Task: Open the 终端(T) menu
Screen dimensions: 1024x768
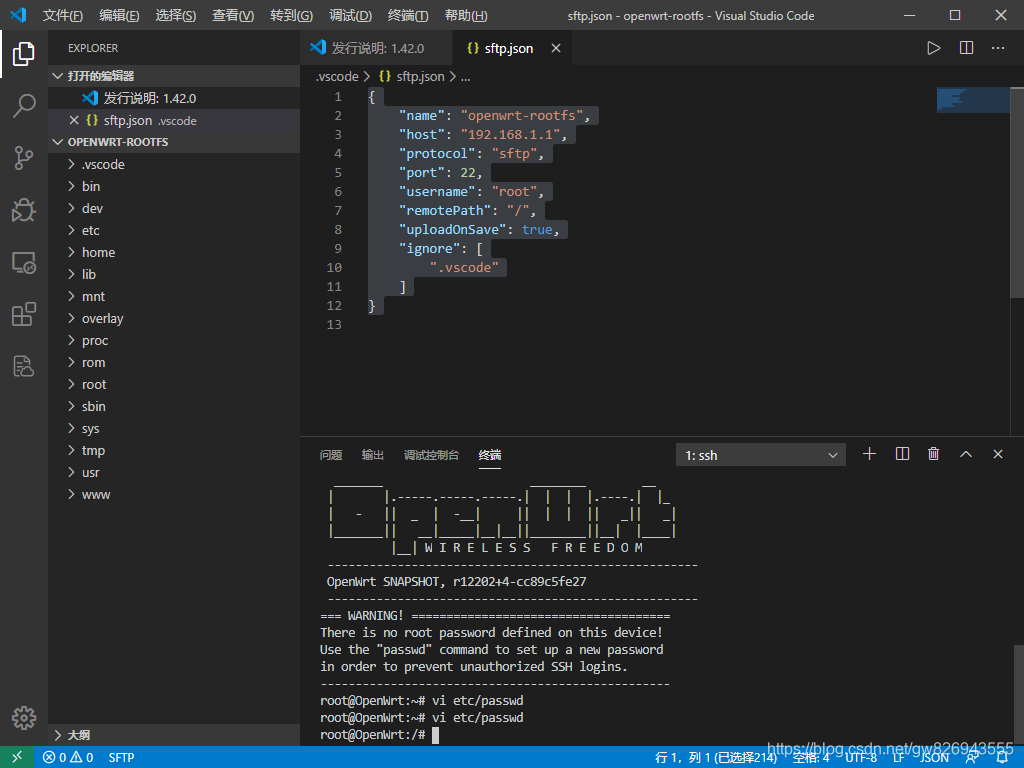Action: coord(408,15)
